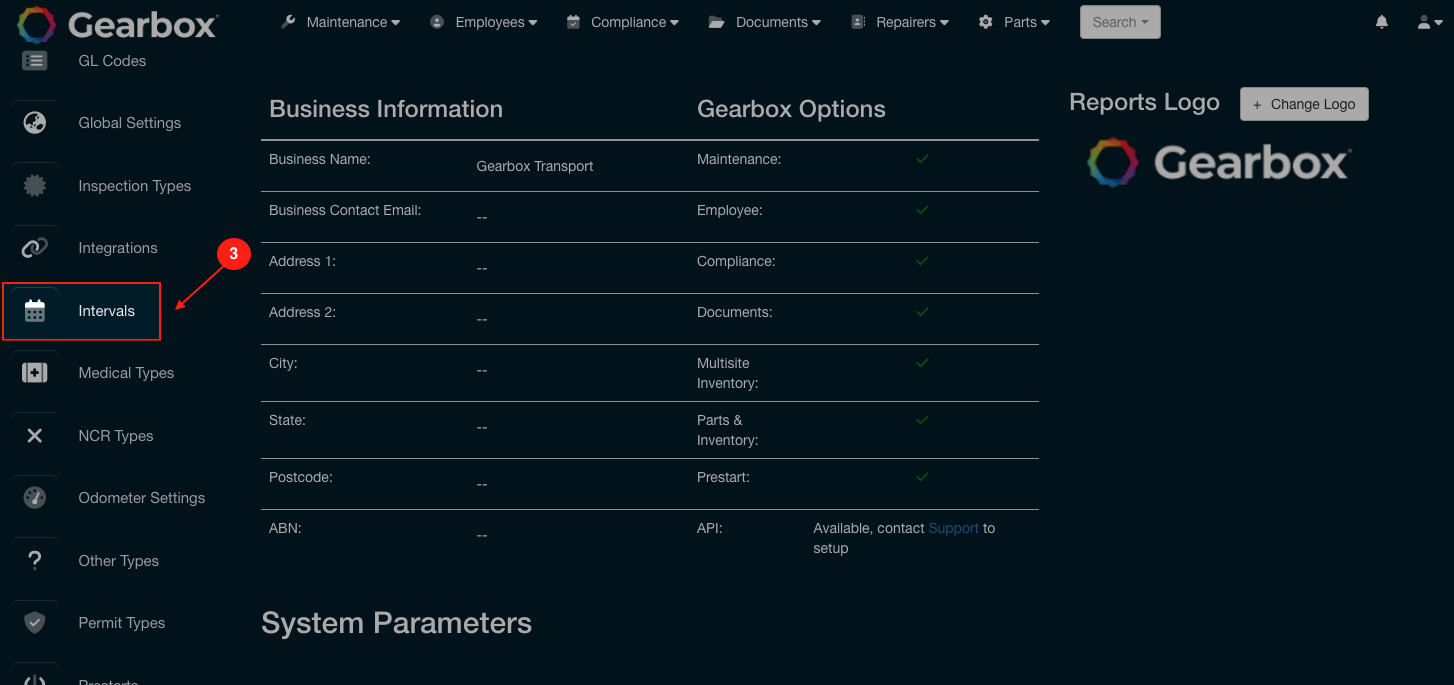Select the Intervals calendar icon

[35, 310]
